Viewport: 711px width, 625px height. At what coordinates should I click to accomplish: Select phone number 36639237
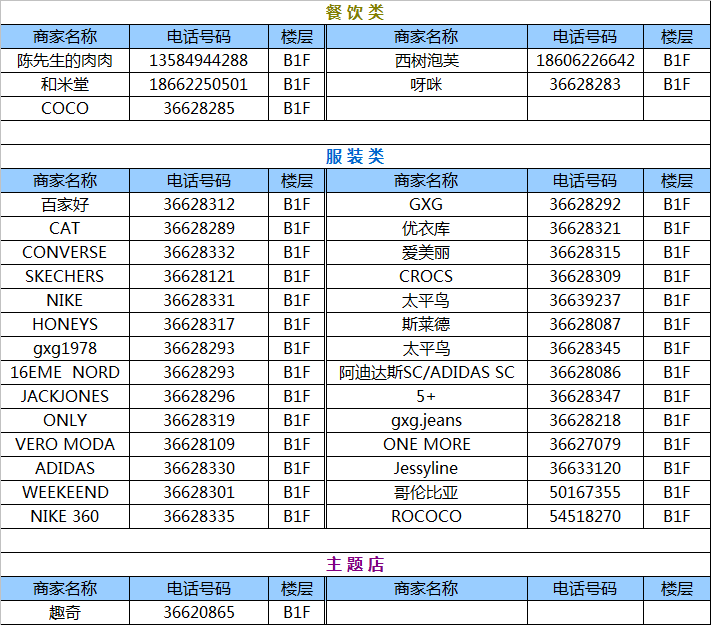coord(585,300)
